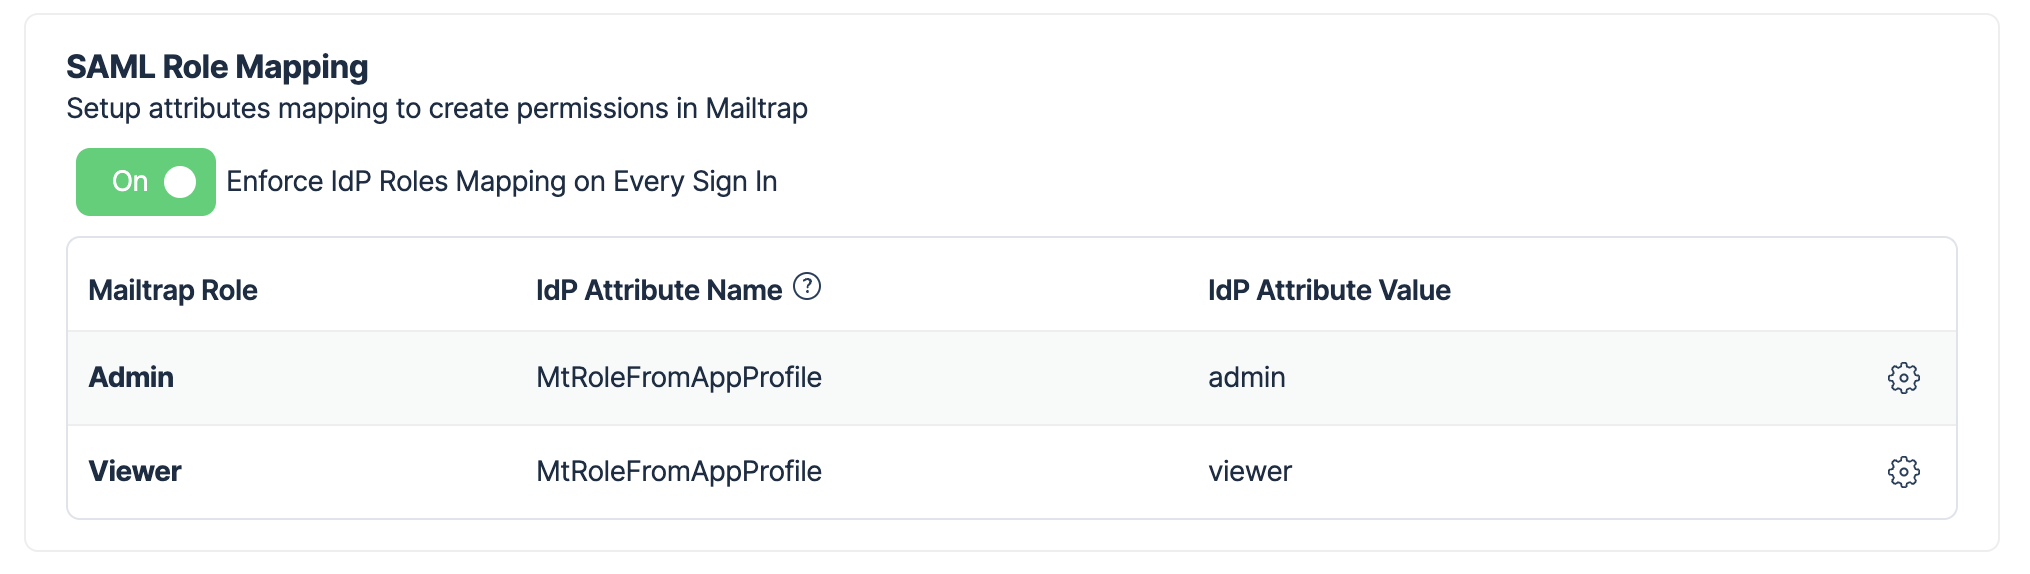Click the SAML Role Mapping heading
This screenshot has width=2030, height=574.
(x=217, y=67)
